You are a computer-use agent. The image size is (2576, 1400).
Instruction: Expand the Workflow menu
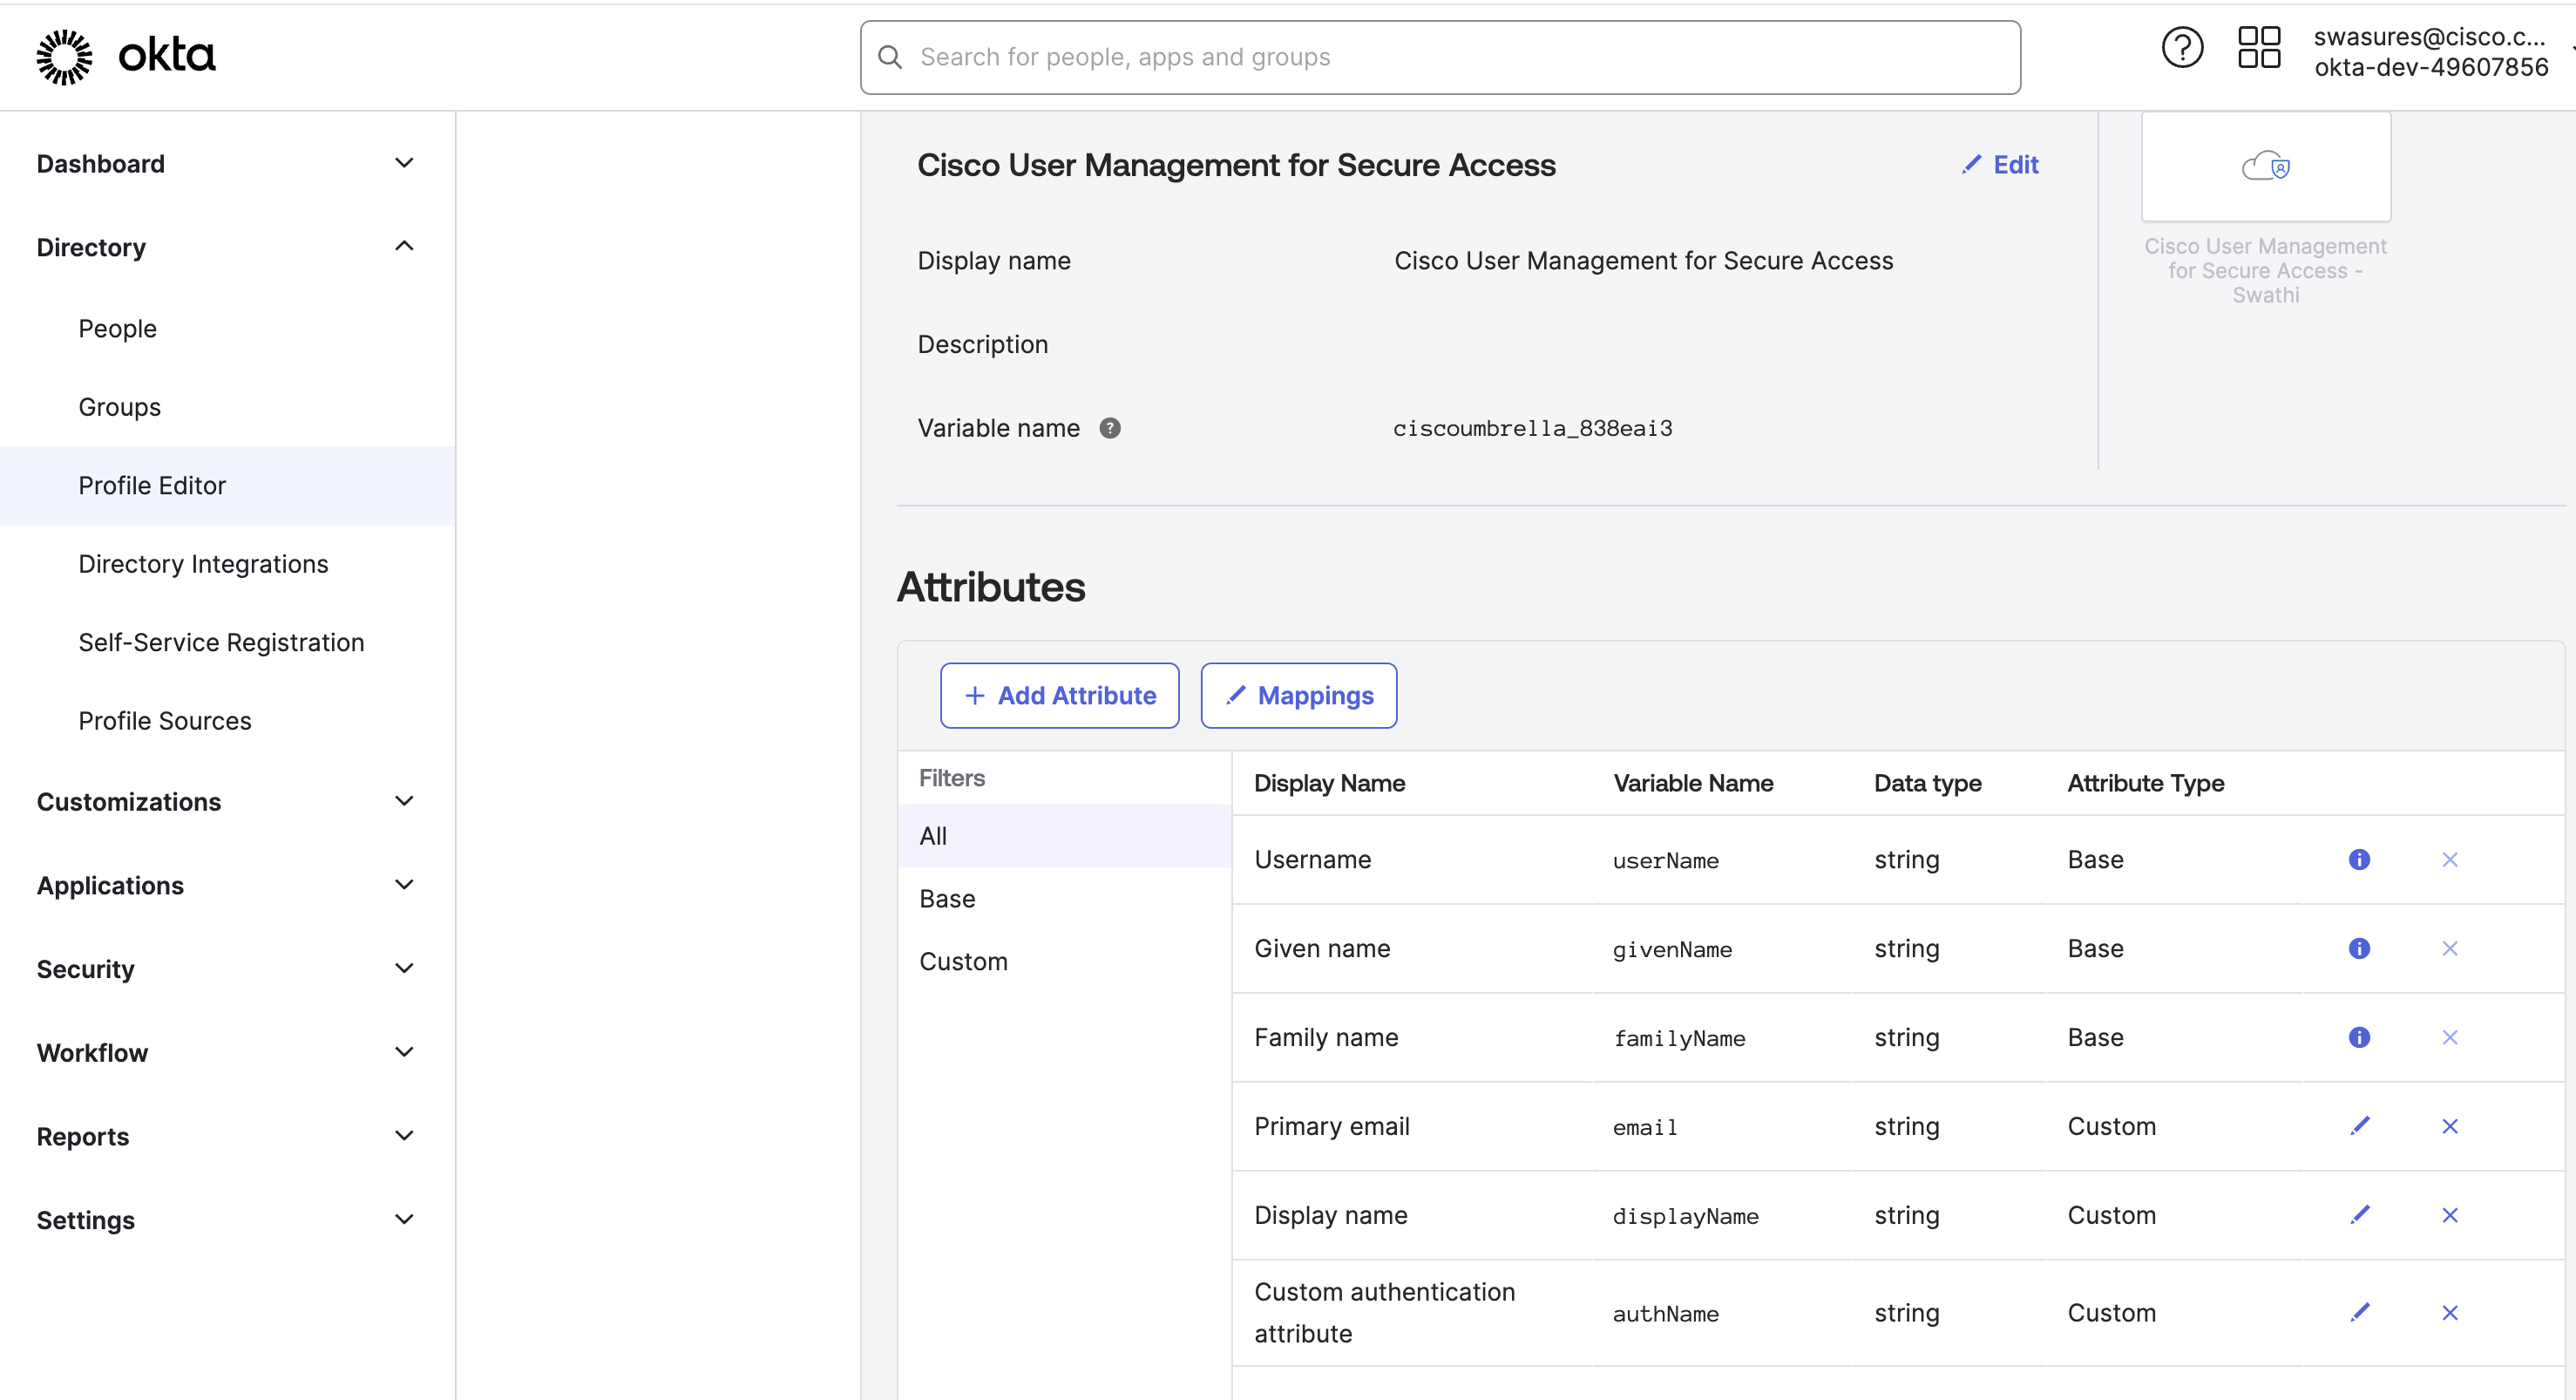[x=404, y=1052]
